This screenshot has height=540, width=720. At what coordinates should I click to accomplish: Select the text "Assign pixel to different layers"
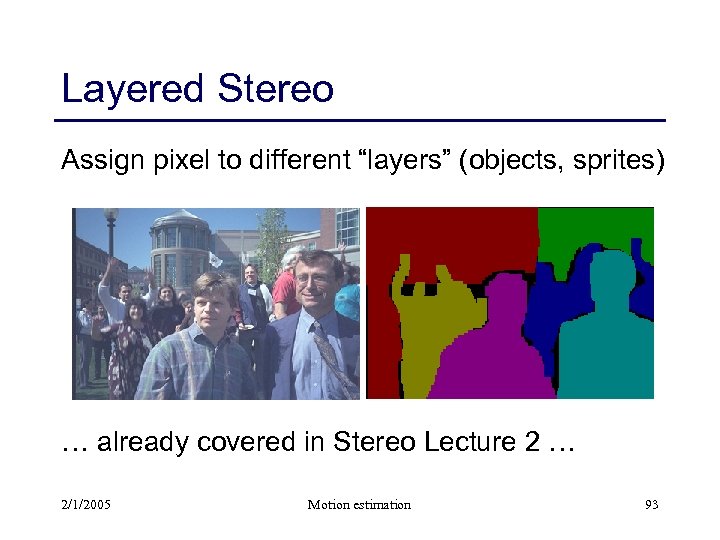point(256,160)
